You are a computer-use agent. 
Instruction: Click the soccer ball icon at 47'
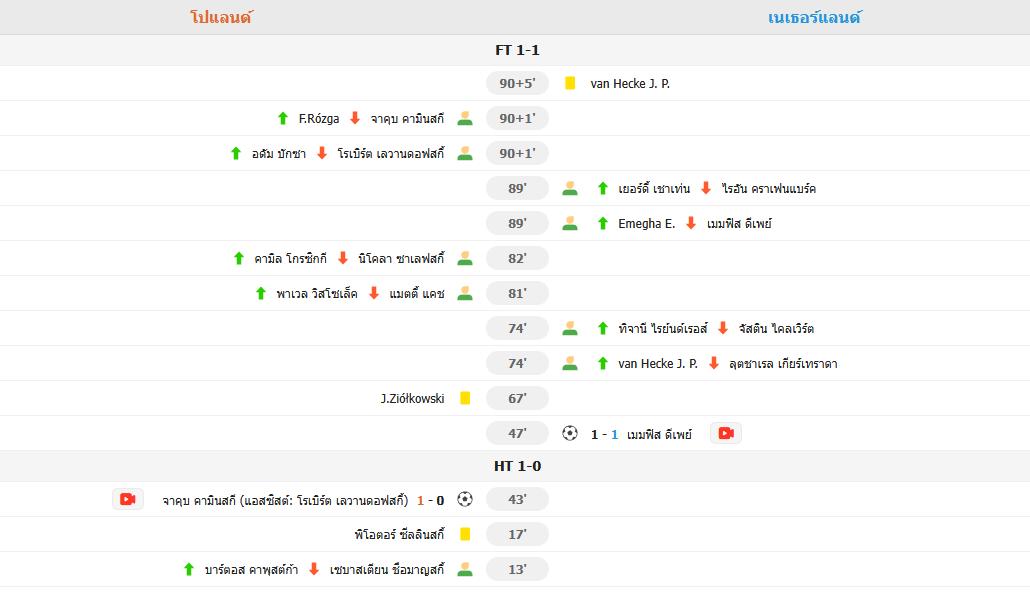[570, 433]
